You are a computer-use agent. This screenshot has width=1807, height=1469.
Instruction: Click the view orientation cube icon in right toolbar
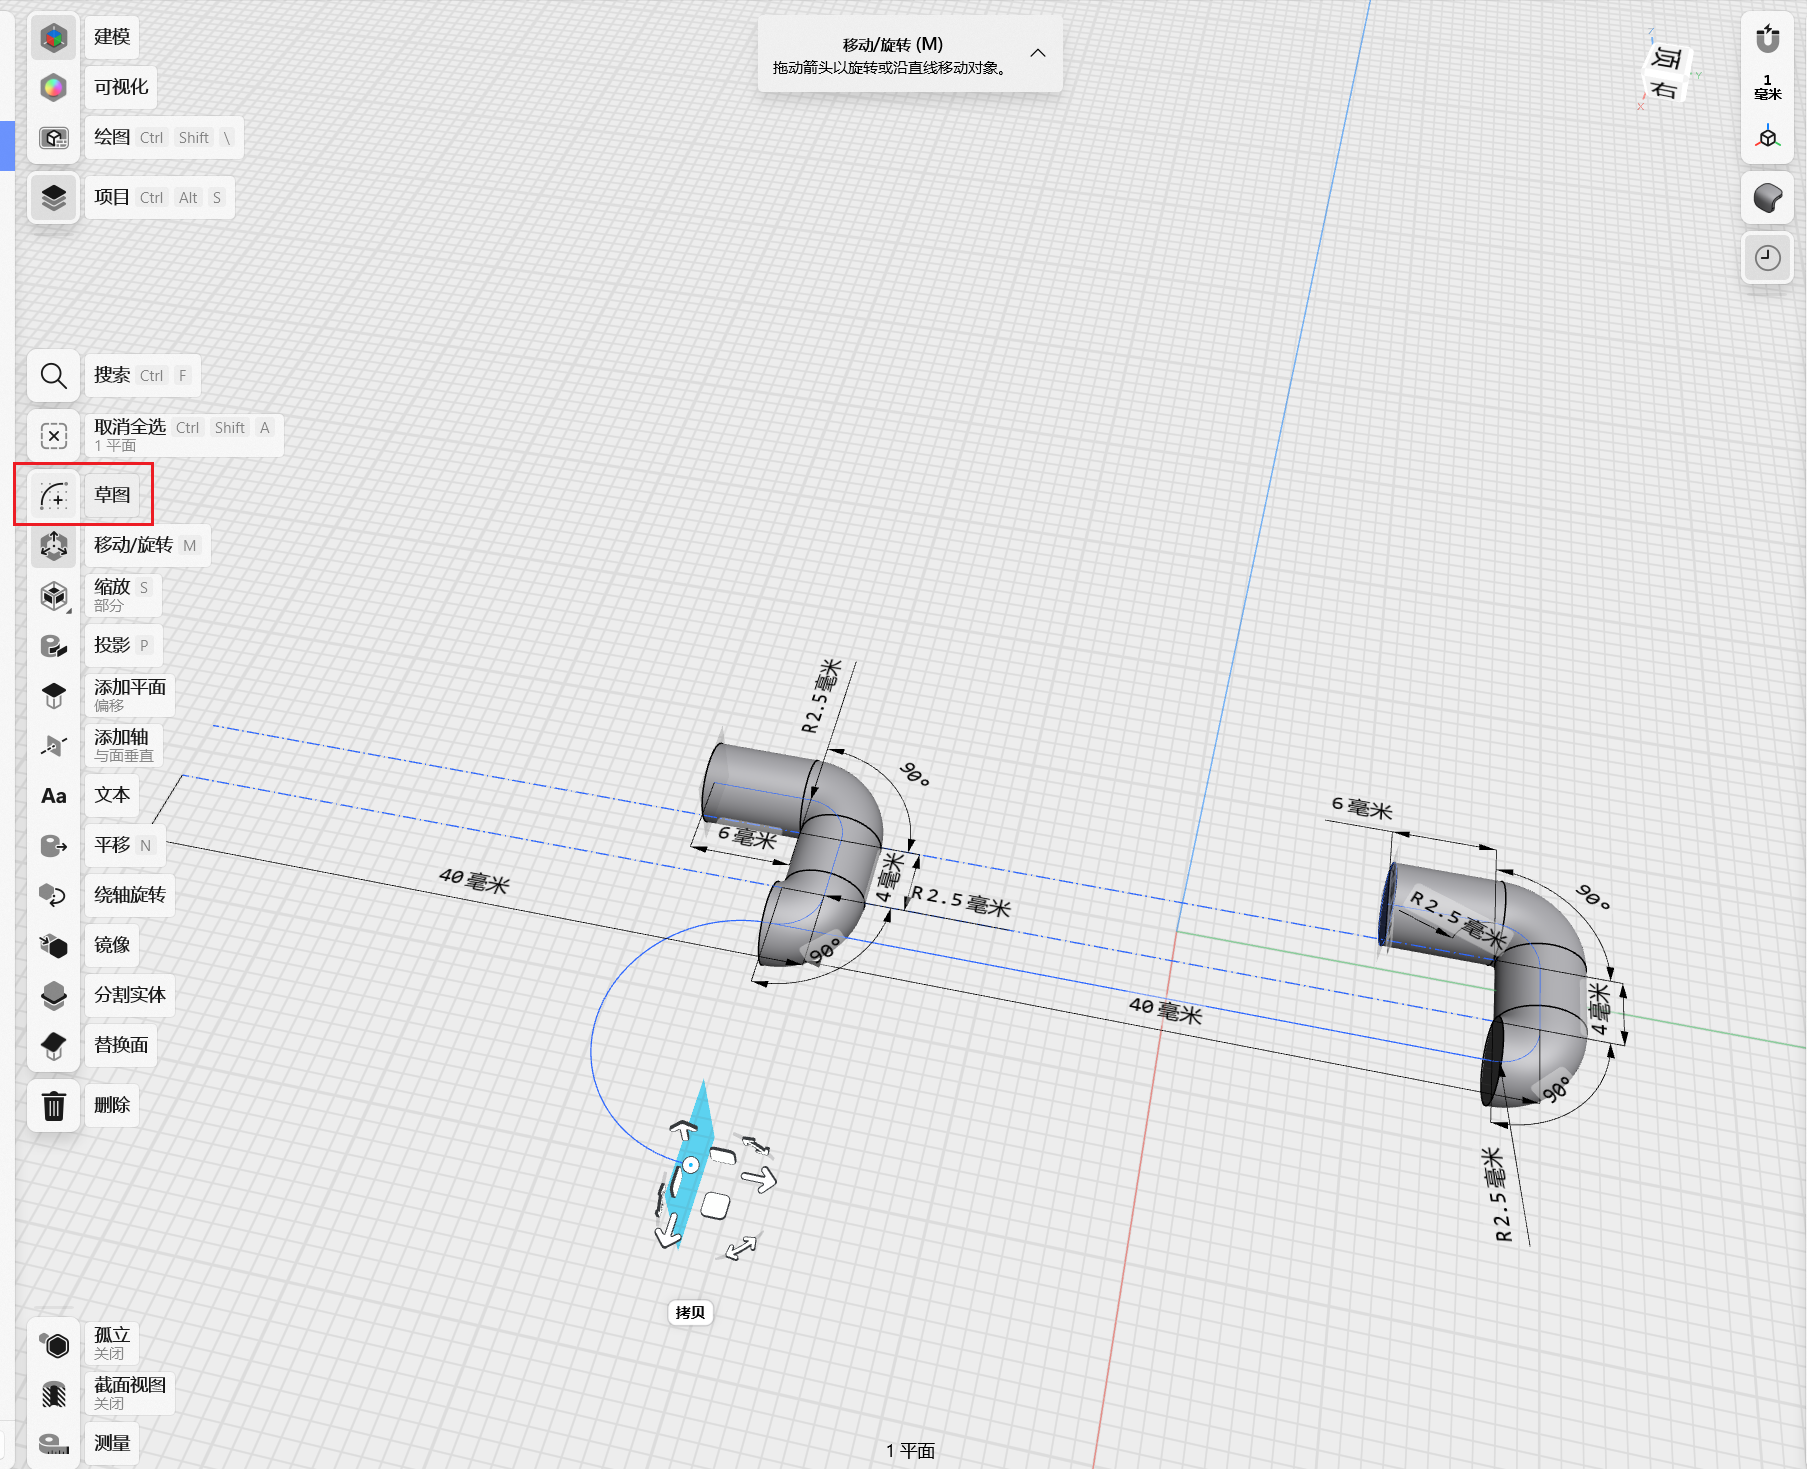click(x=1768, y=138)
